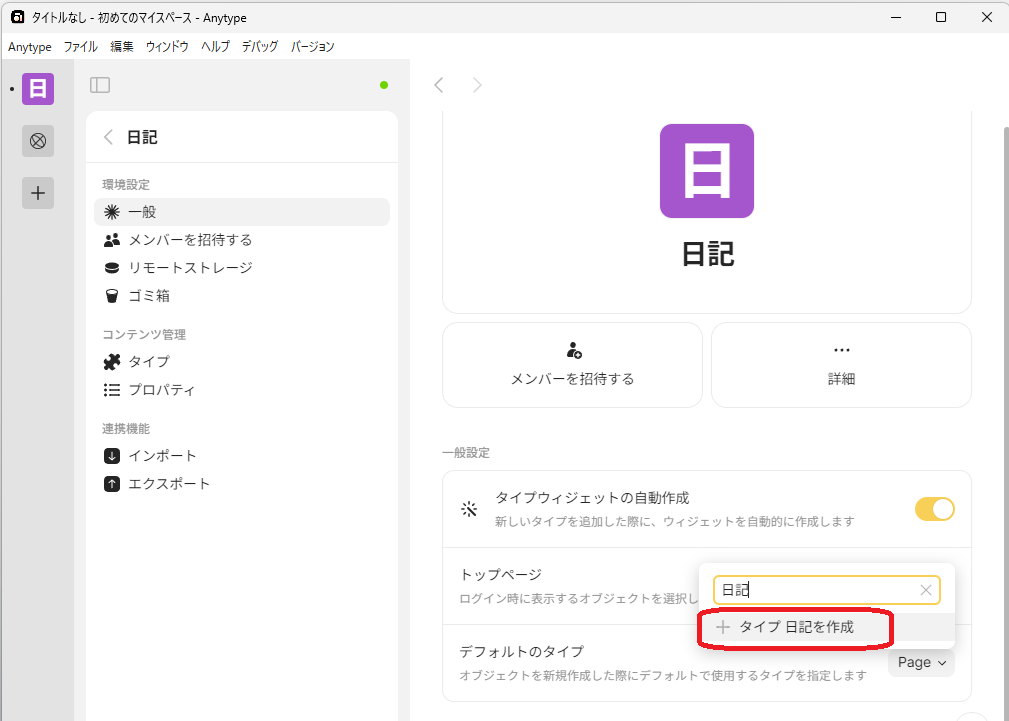Open the purple 日 space icon in the left rail
This screenshot has height=721, width=1009.
(38, 88)
